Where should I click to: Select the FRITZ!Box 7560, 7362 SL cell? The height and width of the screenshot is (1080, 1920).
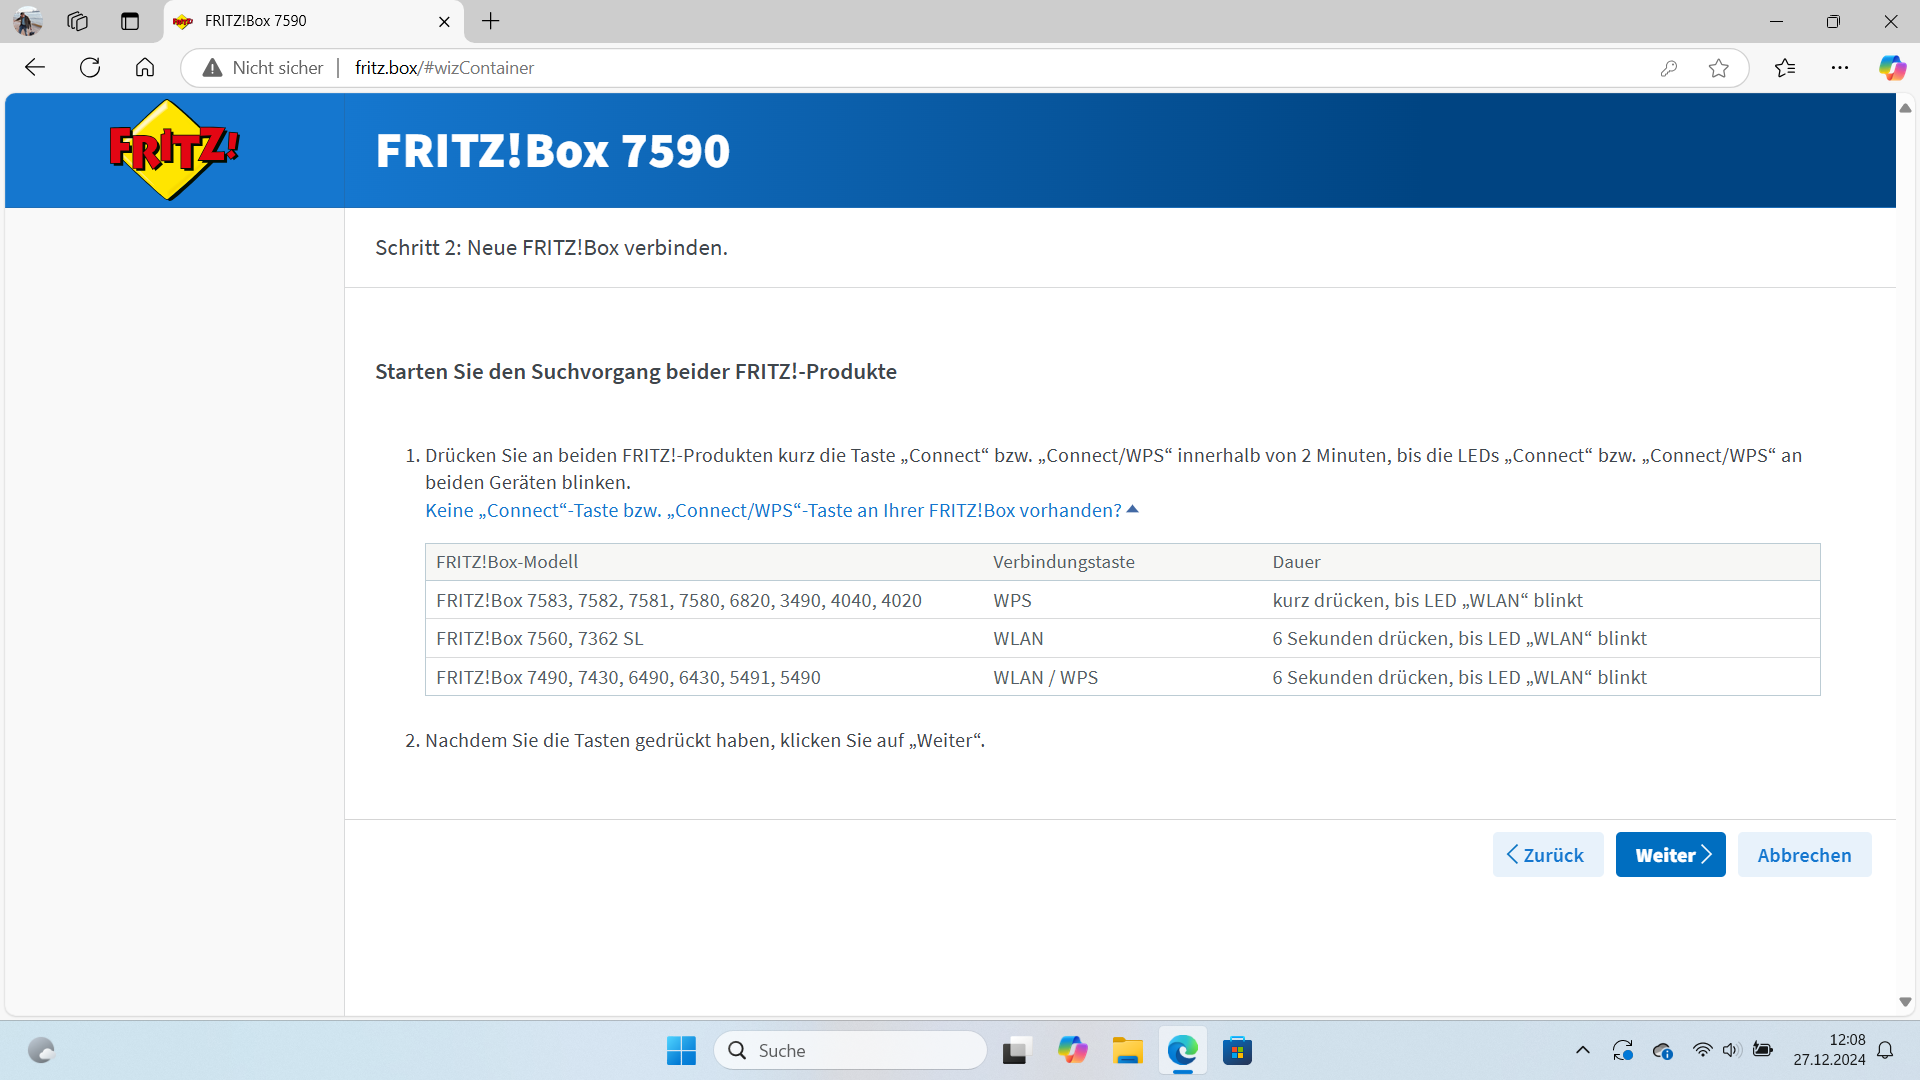[x=704, y=638]
